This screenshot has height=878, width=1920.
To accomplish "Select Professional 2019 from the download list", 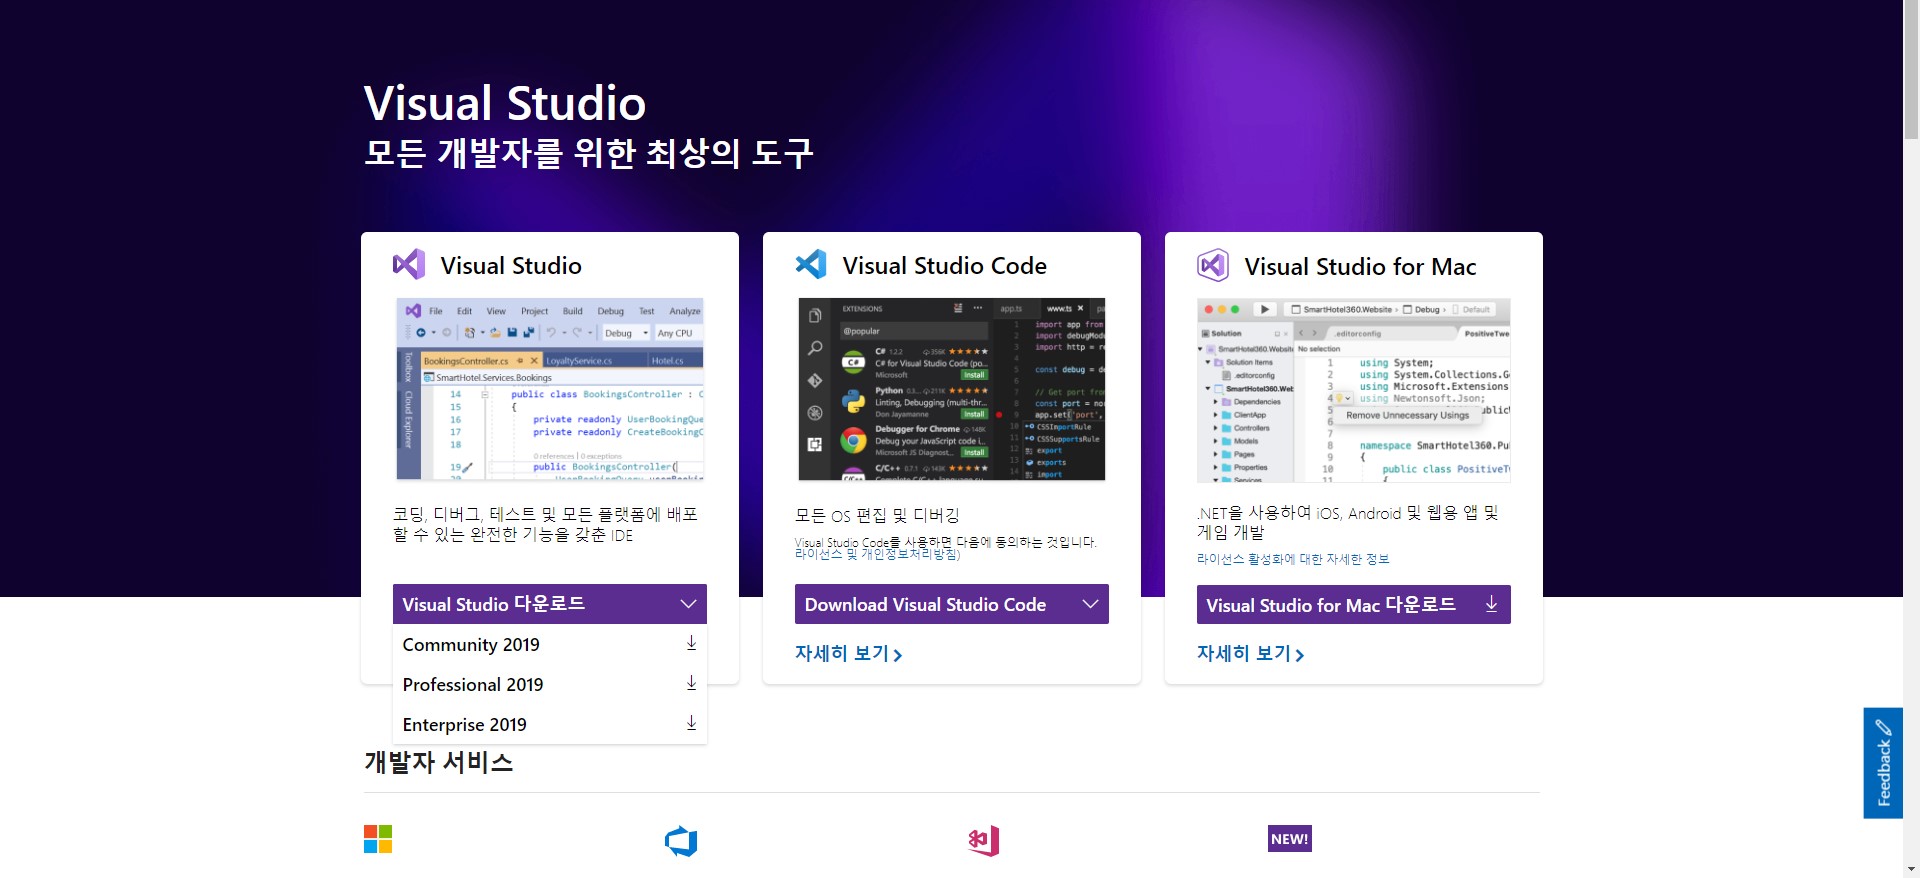I will coord(550,684).
